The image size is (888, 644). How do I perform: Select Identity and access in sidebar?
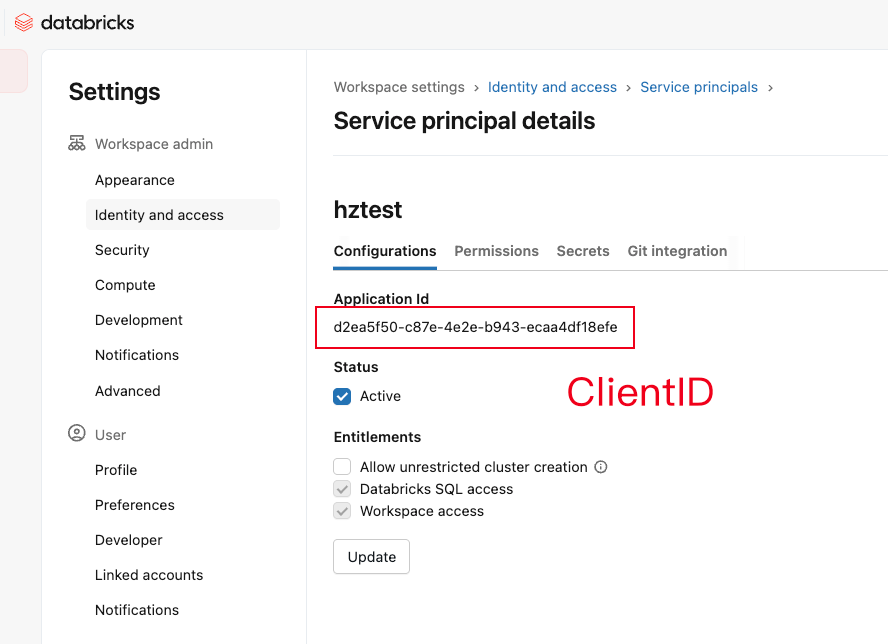point(183,215)
